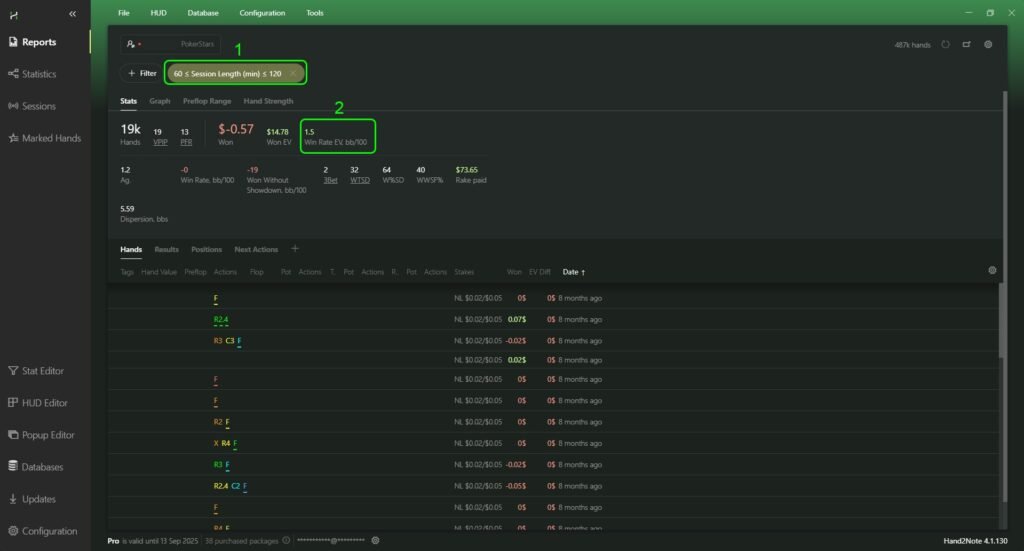This screenshot has width=1024, height=551.
Task: Open report settings gear at top right
Action: click(988, 45)
